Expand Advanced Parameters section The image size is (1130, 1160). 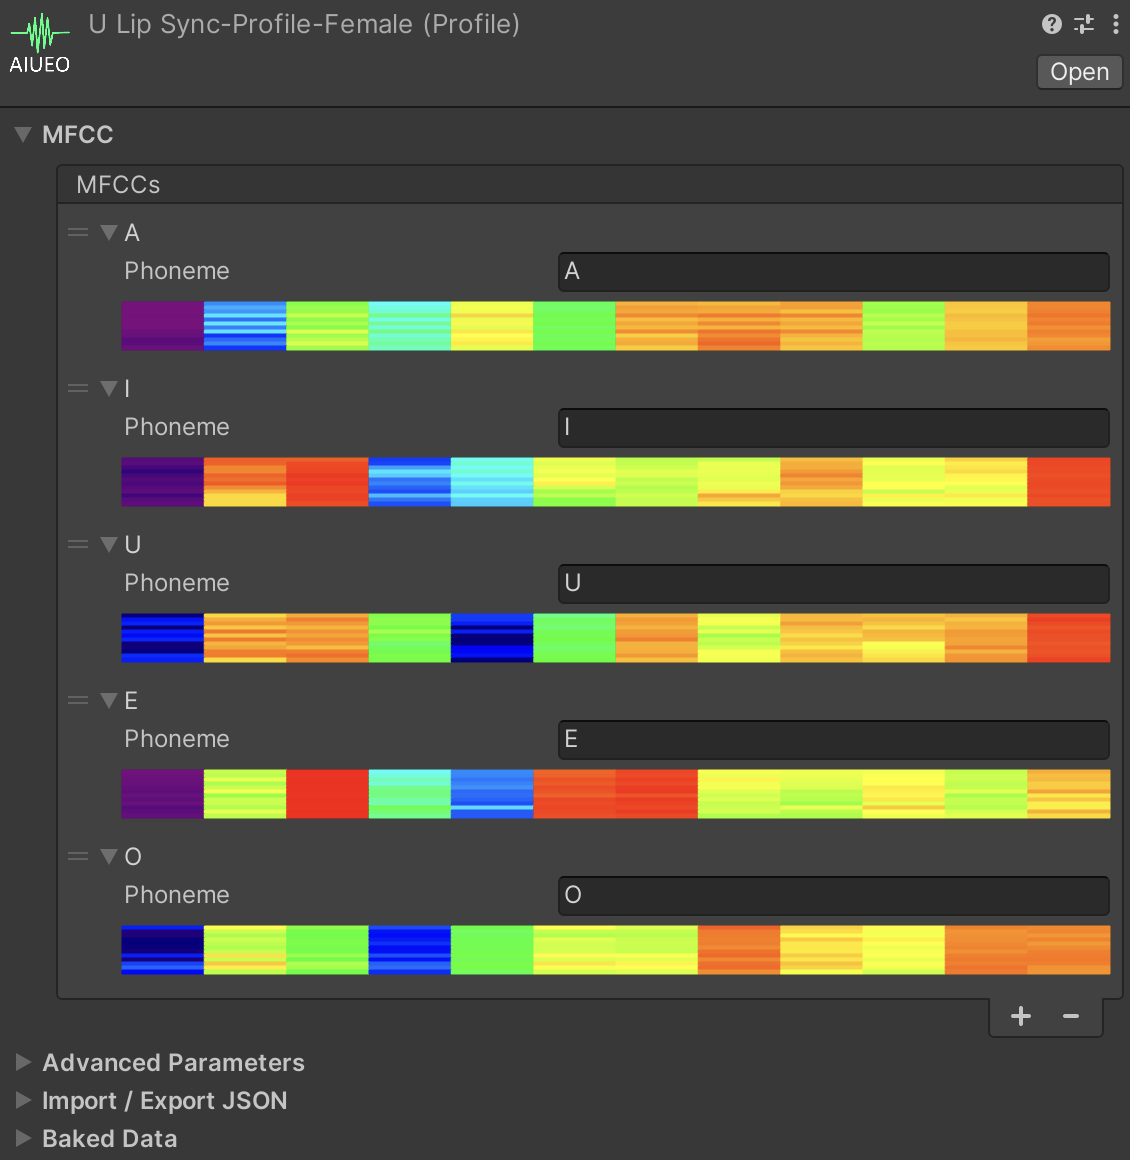click(x=23, y=1062)
